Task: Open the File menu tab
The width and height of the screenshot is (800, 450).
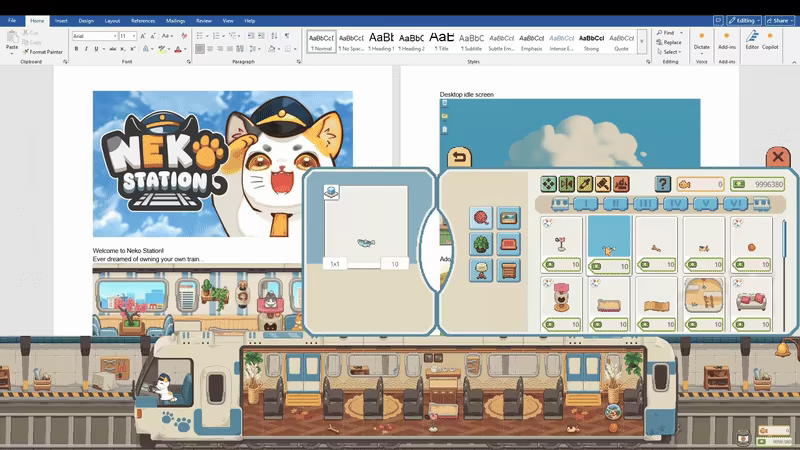Action: coord(12,20)
